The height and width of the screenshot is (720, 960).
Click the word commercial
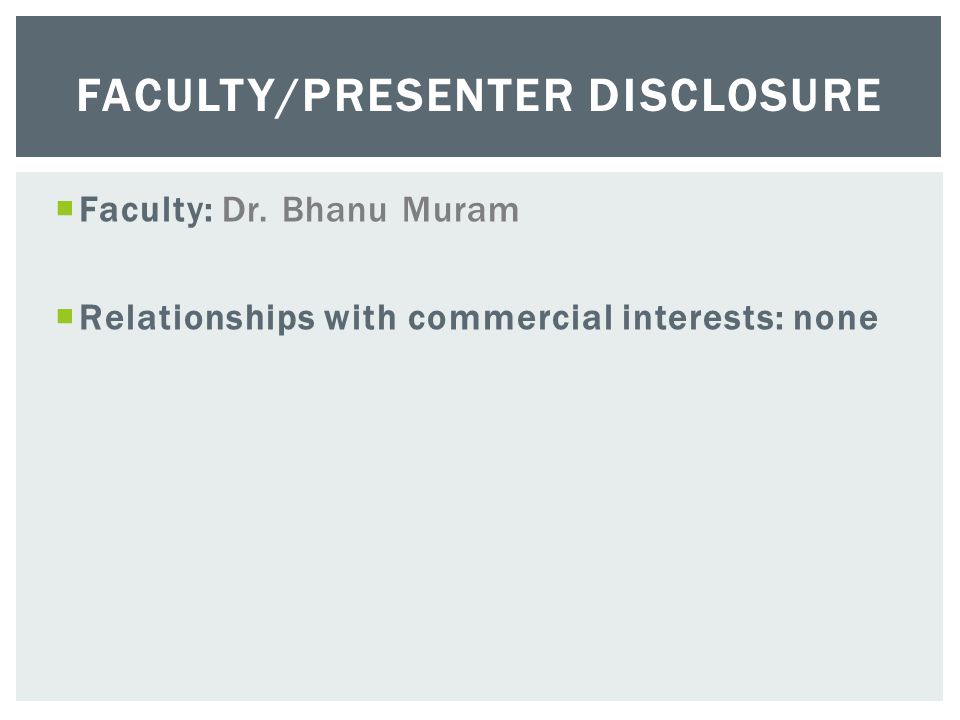[x=510, y=318]
